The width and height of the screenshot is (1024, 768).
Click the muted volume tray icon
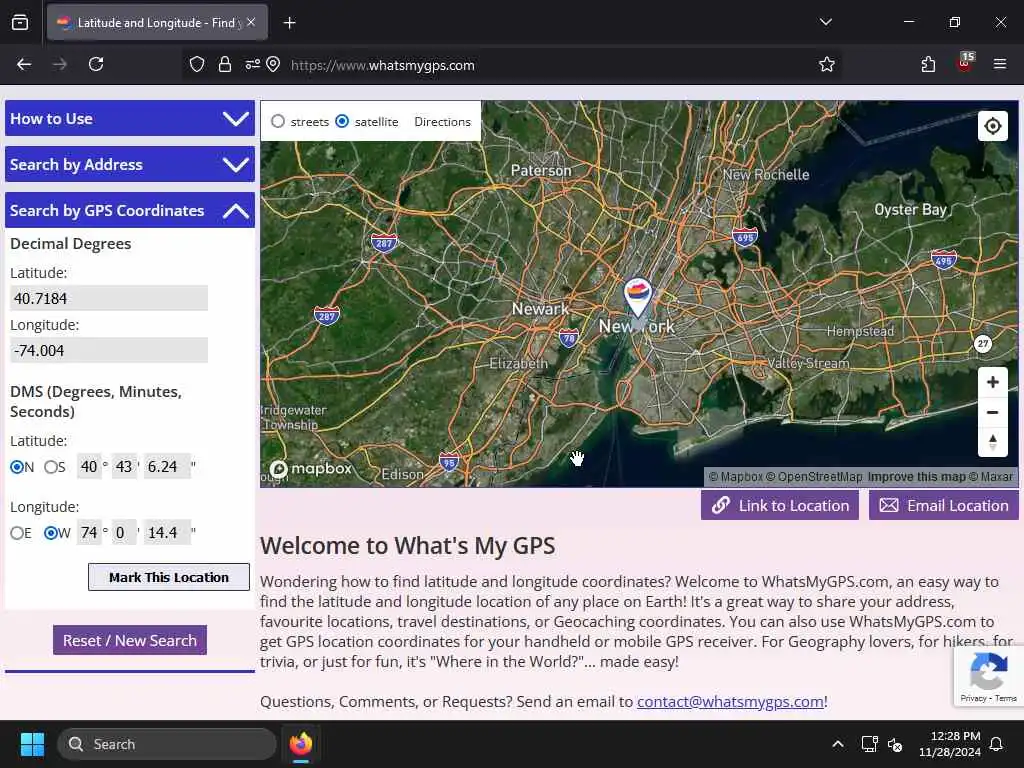pos(895,744)
